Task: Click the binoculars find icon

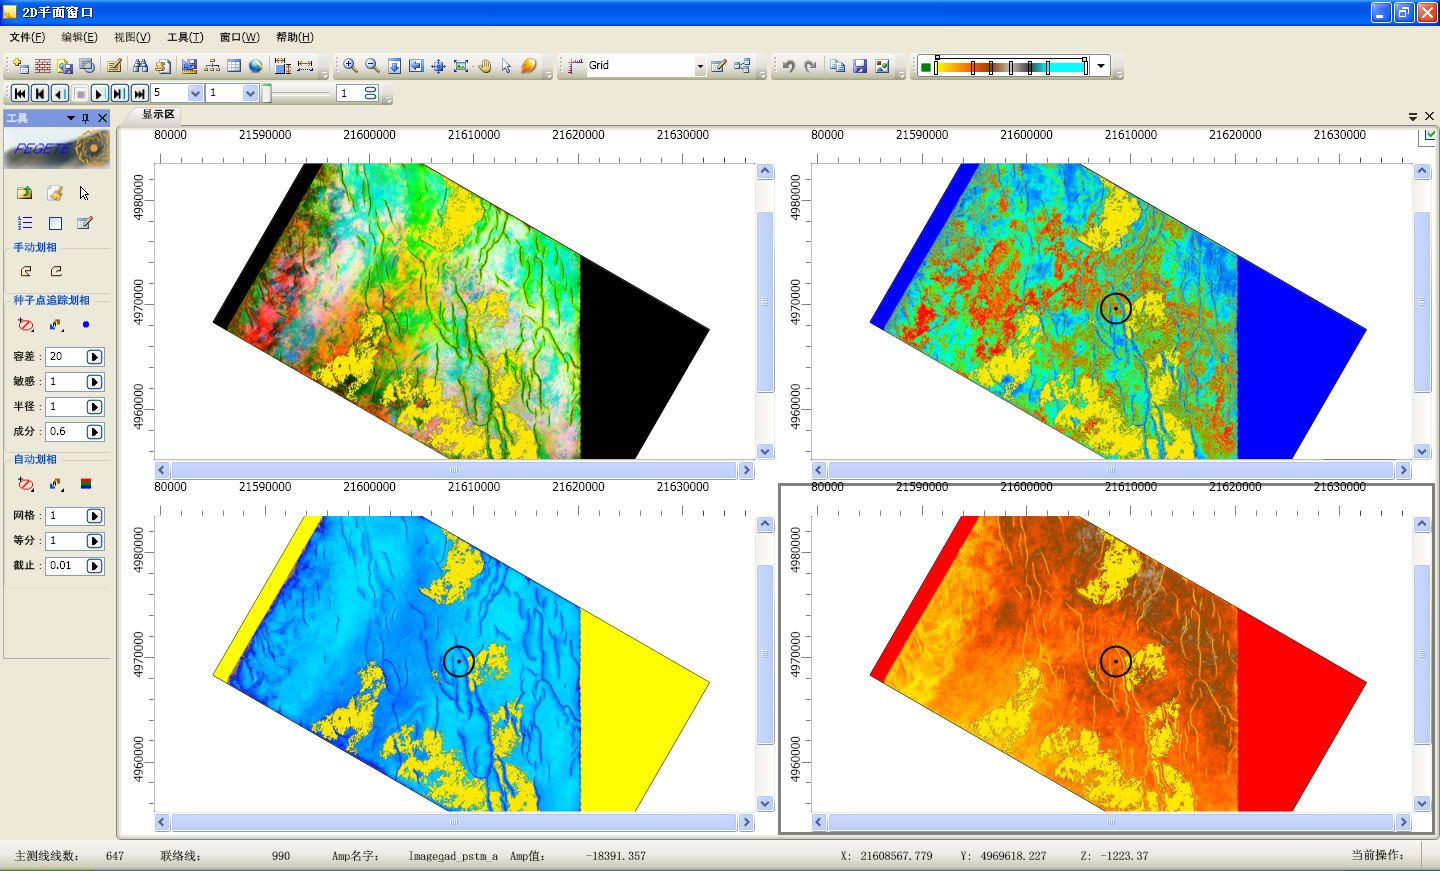Action: [140, 66]
